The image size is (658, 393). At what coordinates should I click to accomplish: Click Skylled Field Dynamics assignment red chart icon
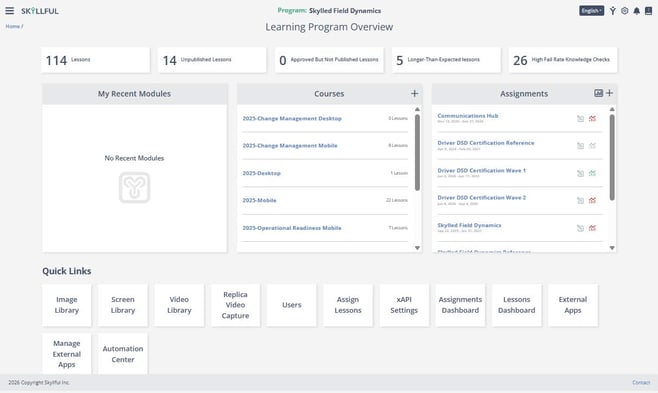(592, 228)
